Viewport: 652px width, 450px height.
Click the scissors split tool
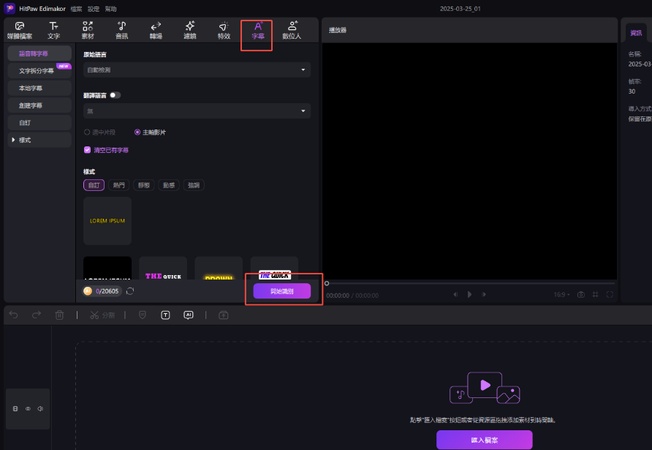[102, 315]
